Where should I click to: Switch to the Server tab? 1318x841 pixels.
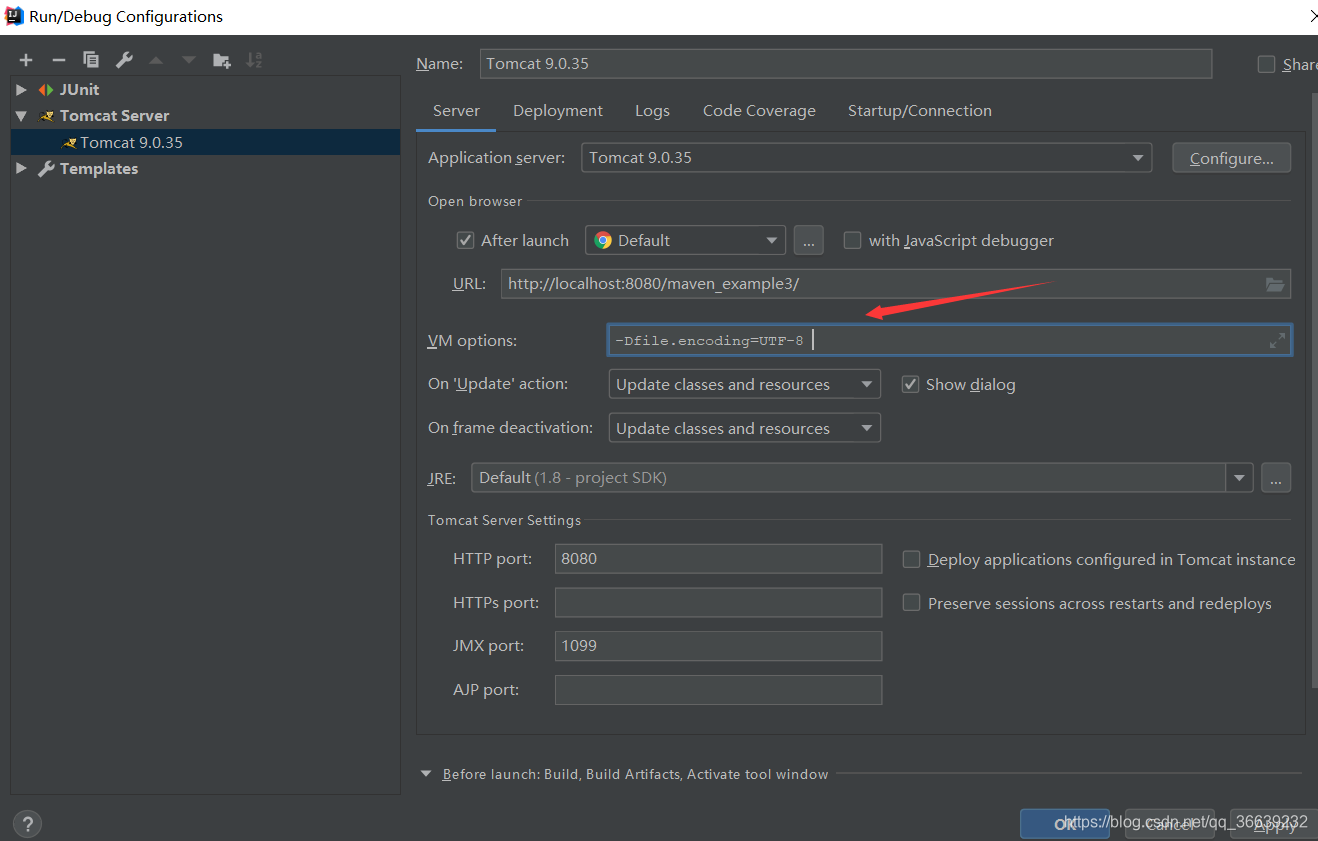(456, 111)
